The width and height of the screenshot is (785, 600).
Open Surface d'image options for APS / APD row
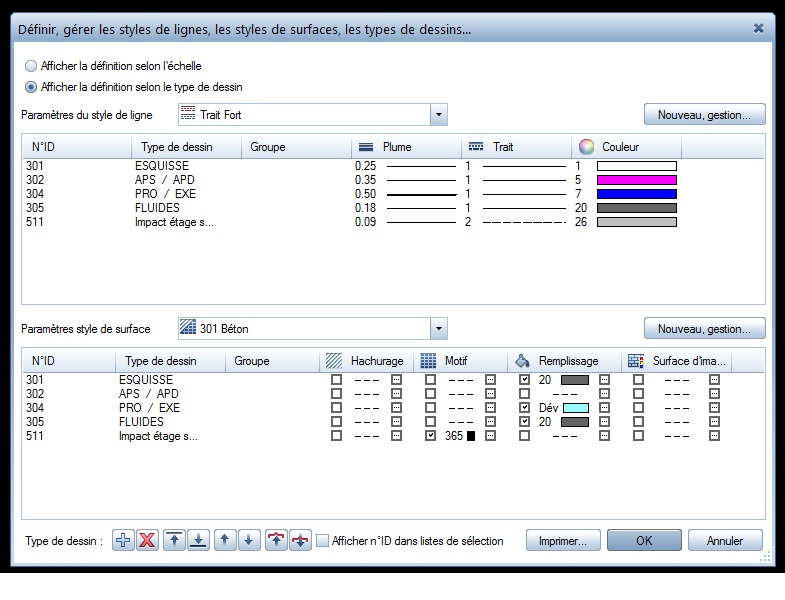714,394
